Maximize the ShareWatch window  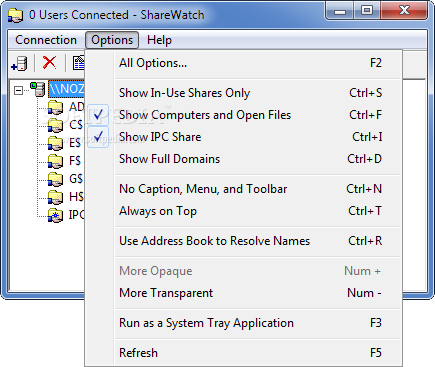[367, 11]
